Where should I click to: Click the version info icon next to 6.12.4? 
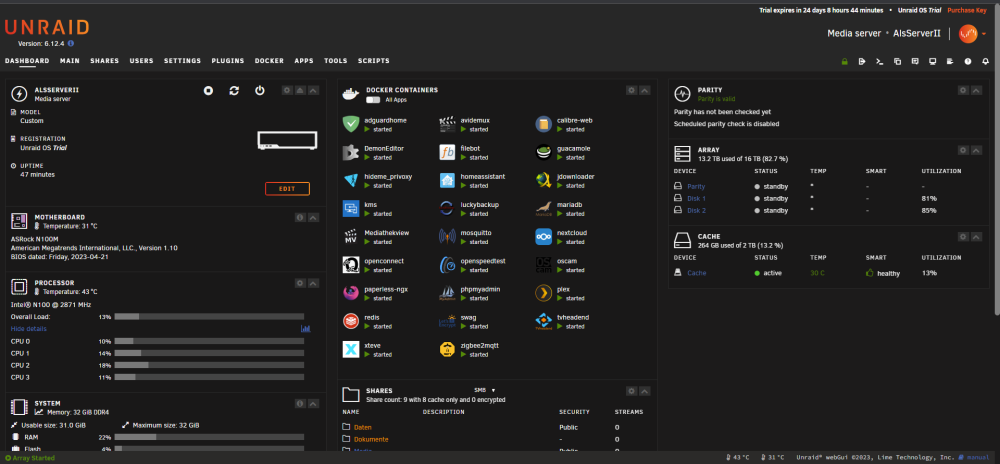(71, 43)
